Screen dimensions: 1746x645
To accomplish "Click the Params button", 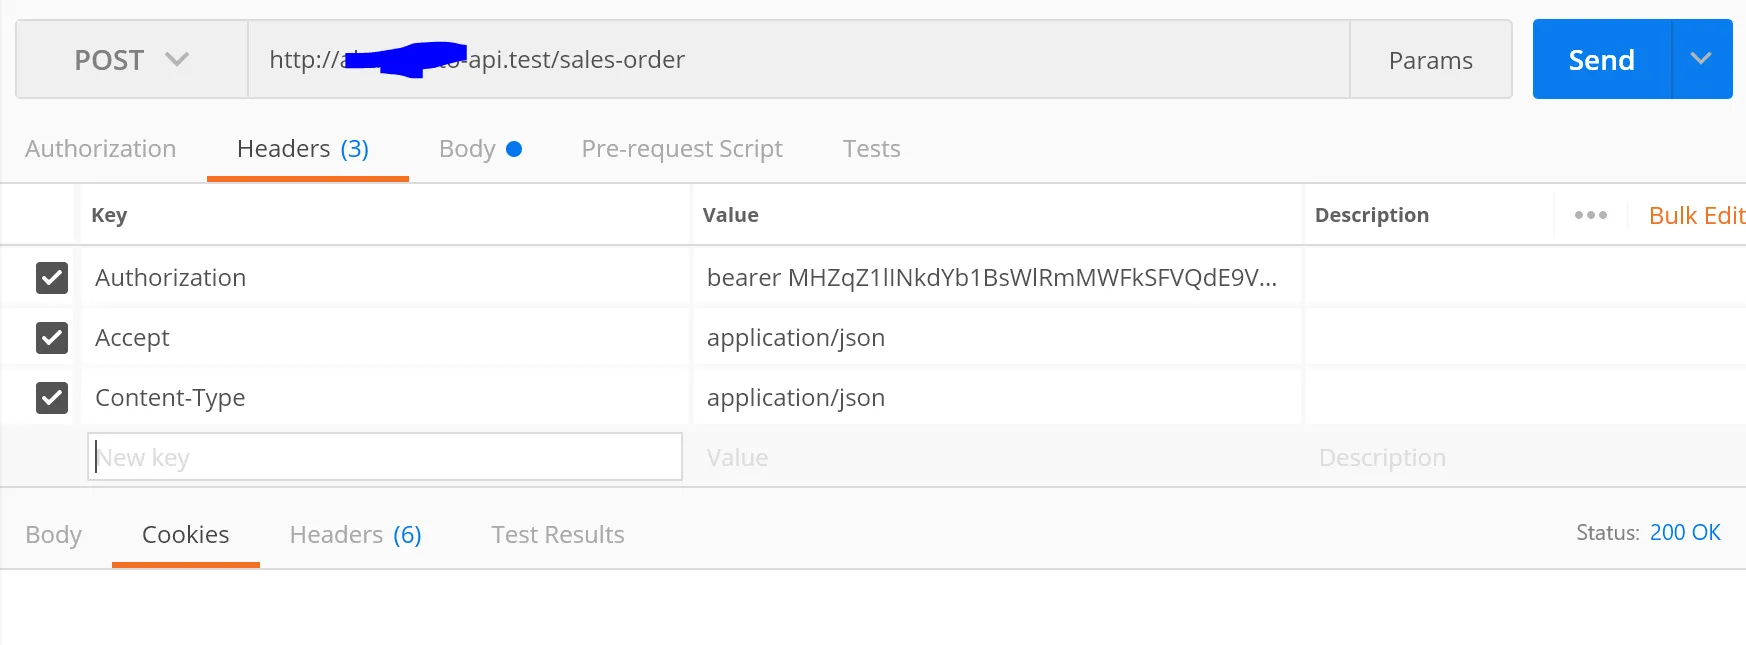I will pyautogui.click(x=1430, y=61).
